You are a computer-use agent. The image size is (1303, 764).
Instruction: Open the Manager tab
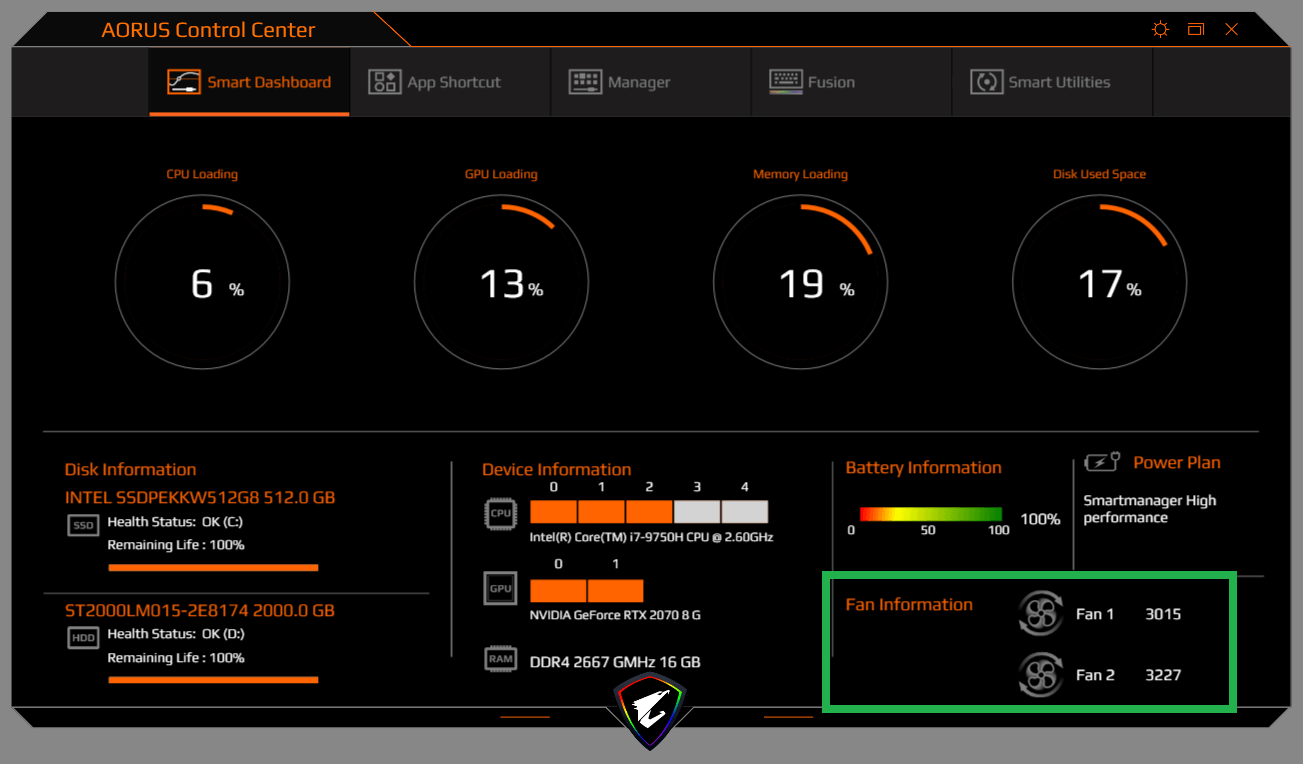650,82
